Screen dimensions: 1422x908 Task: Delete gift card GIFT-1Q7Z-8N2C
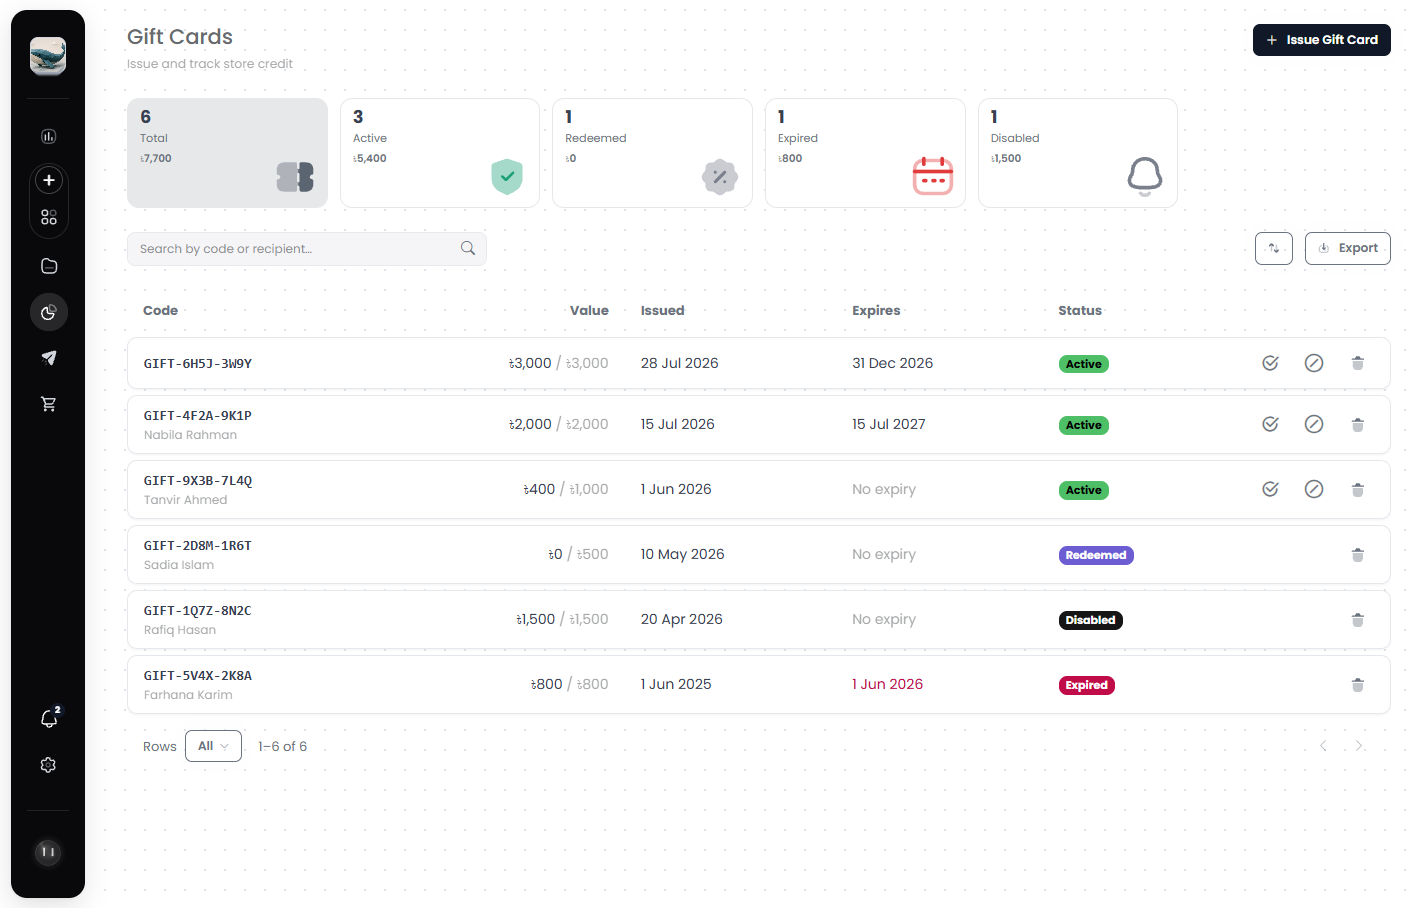(1358, 619)
